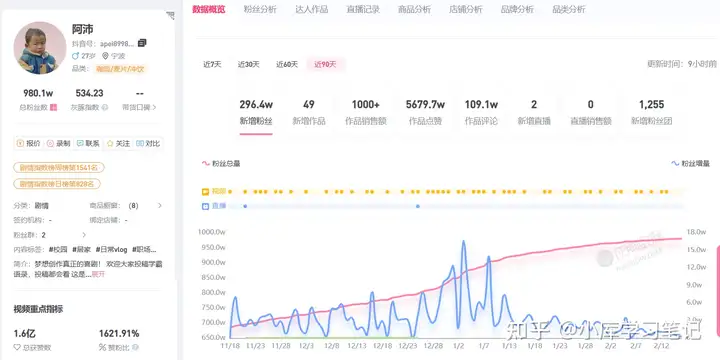Viewport: 720px width, 360px height.
Task: Click the 联系 contact icon button
Action: coord(88,143)
